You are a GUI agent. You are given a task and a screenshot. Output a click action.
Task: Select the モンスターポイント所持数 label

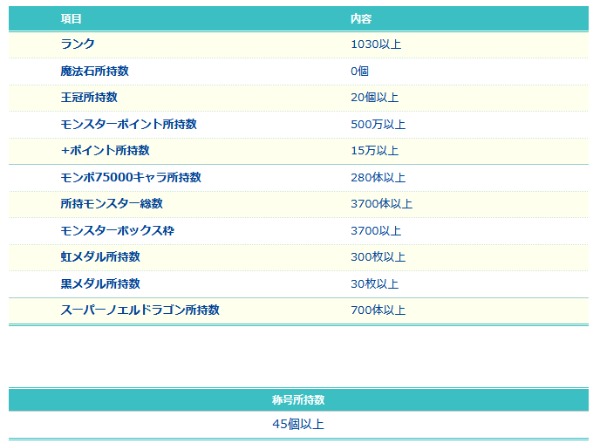[x=129, y=124]
